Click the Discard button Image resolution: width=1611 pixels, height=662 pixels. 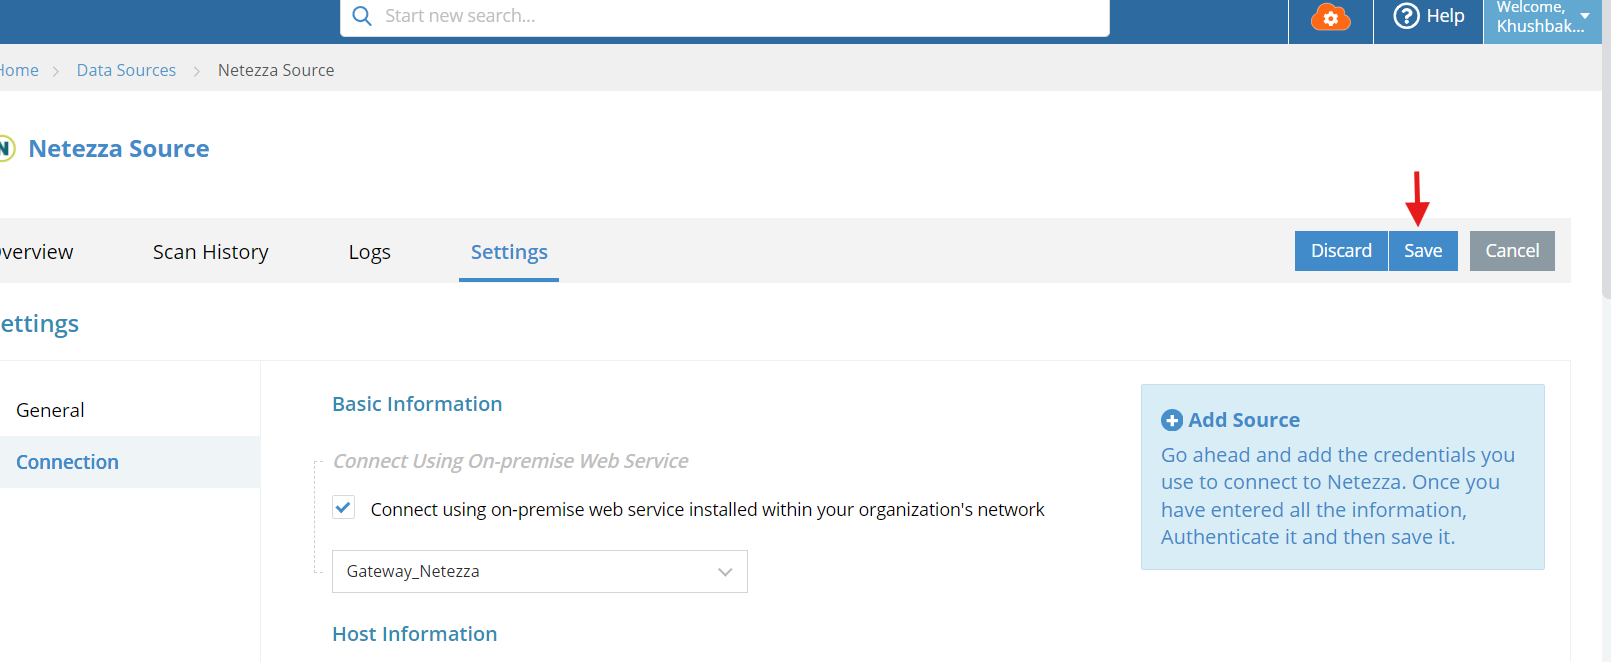pyautogui.click(x=1341, y=251)
